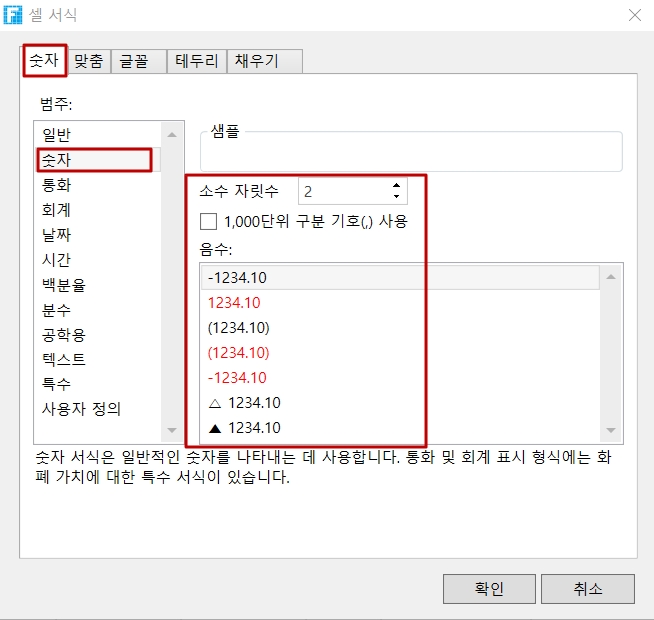Select 통화 category in list
This screenshot has width=654, height=620.
(56, 185)
